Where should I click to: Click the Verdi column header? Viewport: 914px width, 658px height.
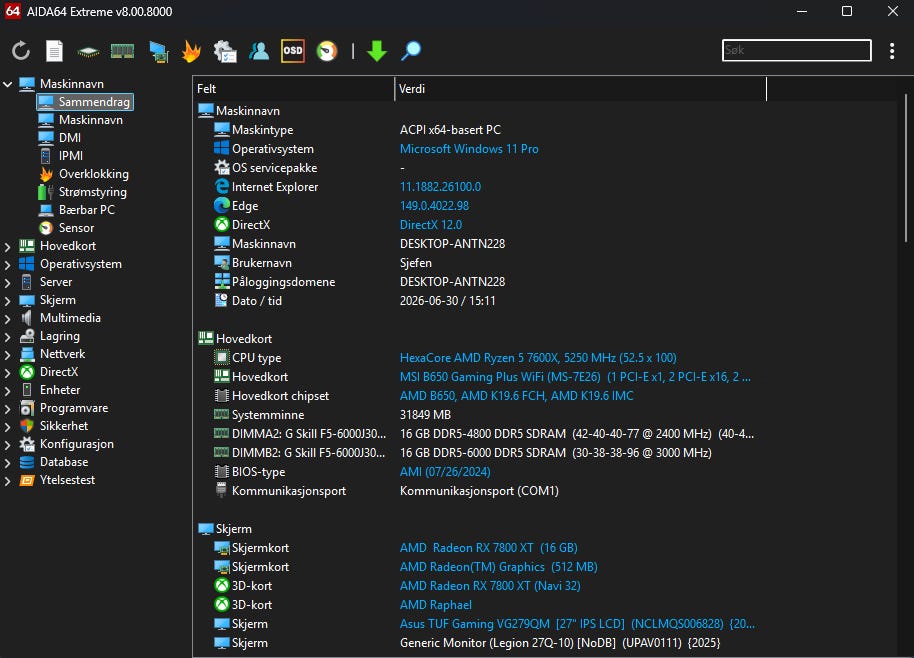581,89
